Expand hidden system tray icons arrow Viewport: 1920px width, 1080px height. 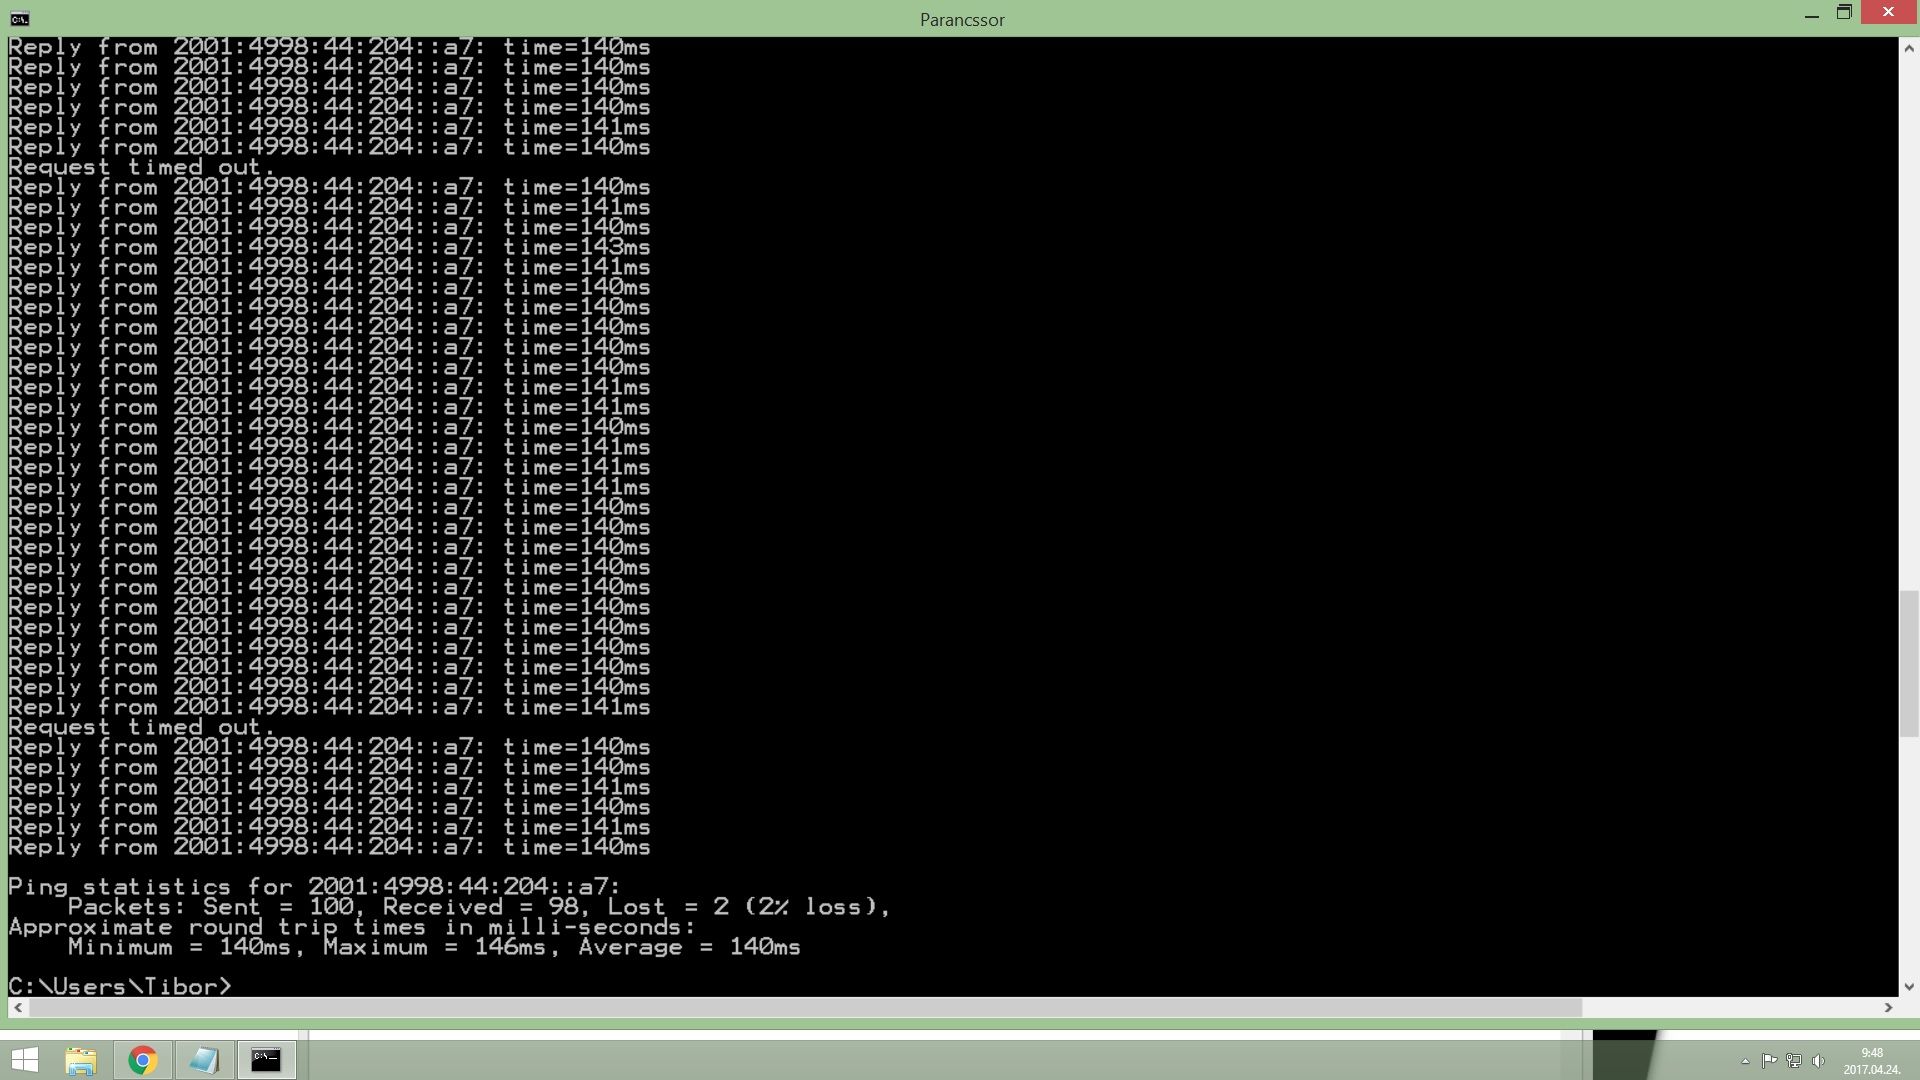point(1745,1061)
